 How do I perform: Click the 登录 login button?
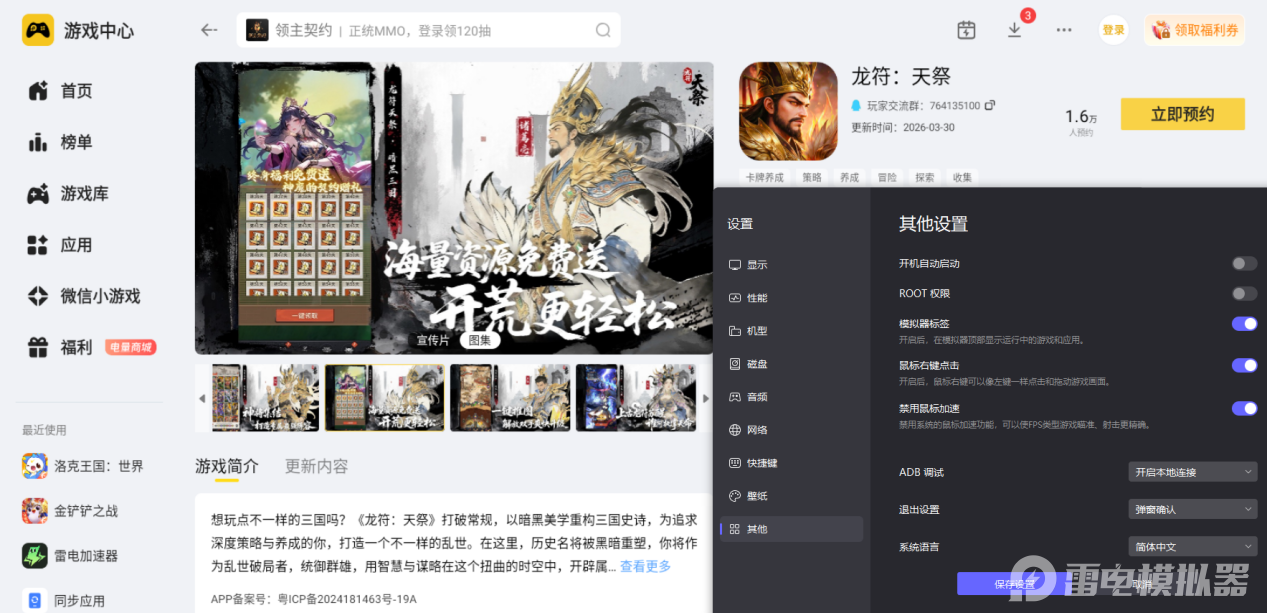1113,30
